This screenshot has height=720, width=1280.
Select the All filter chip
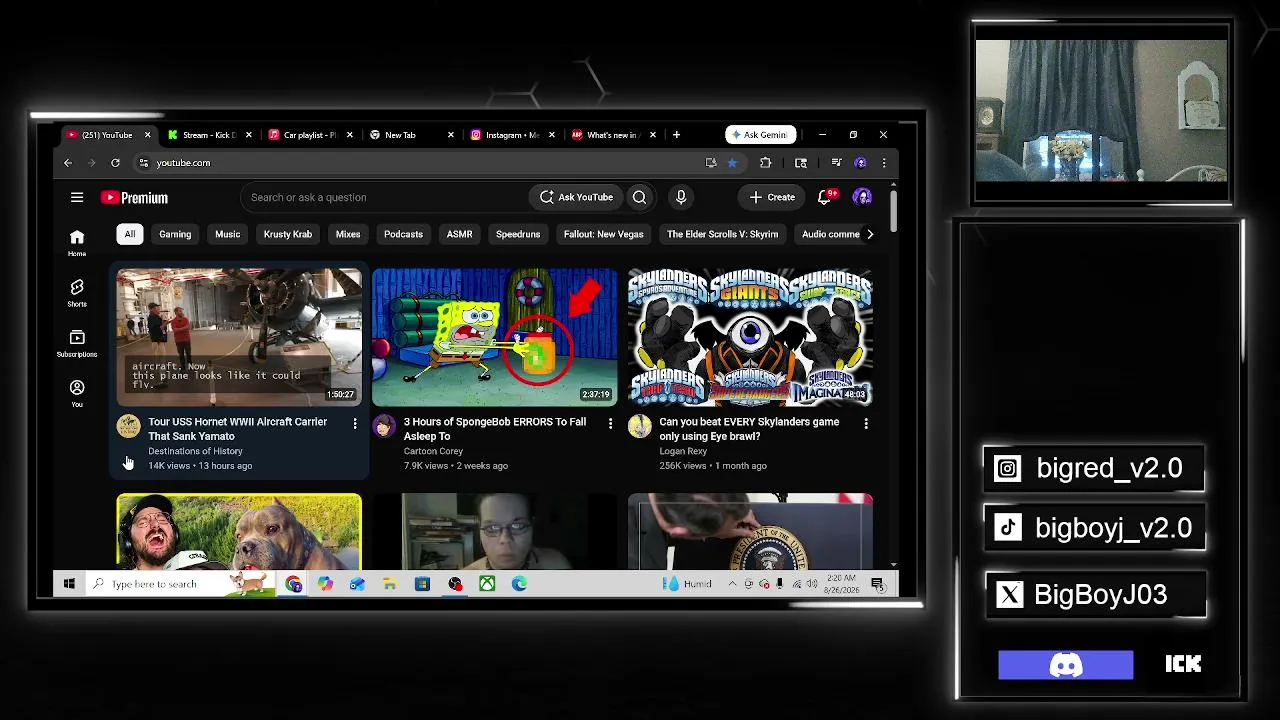(129, 234)
